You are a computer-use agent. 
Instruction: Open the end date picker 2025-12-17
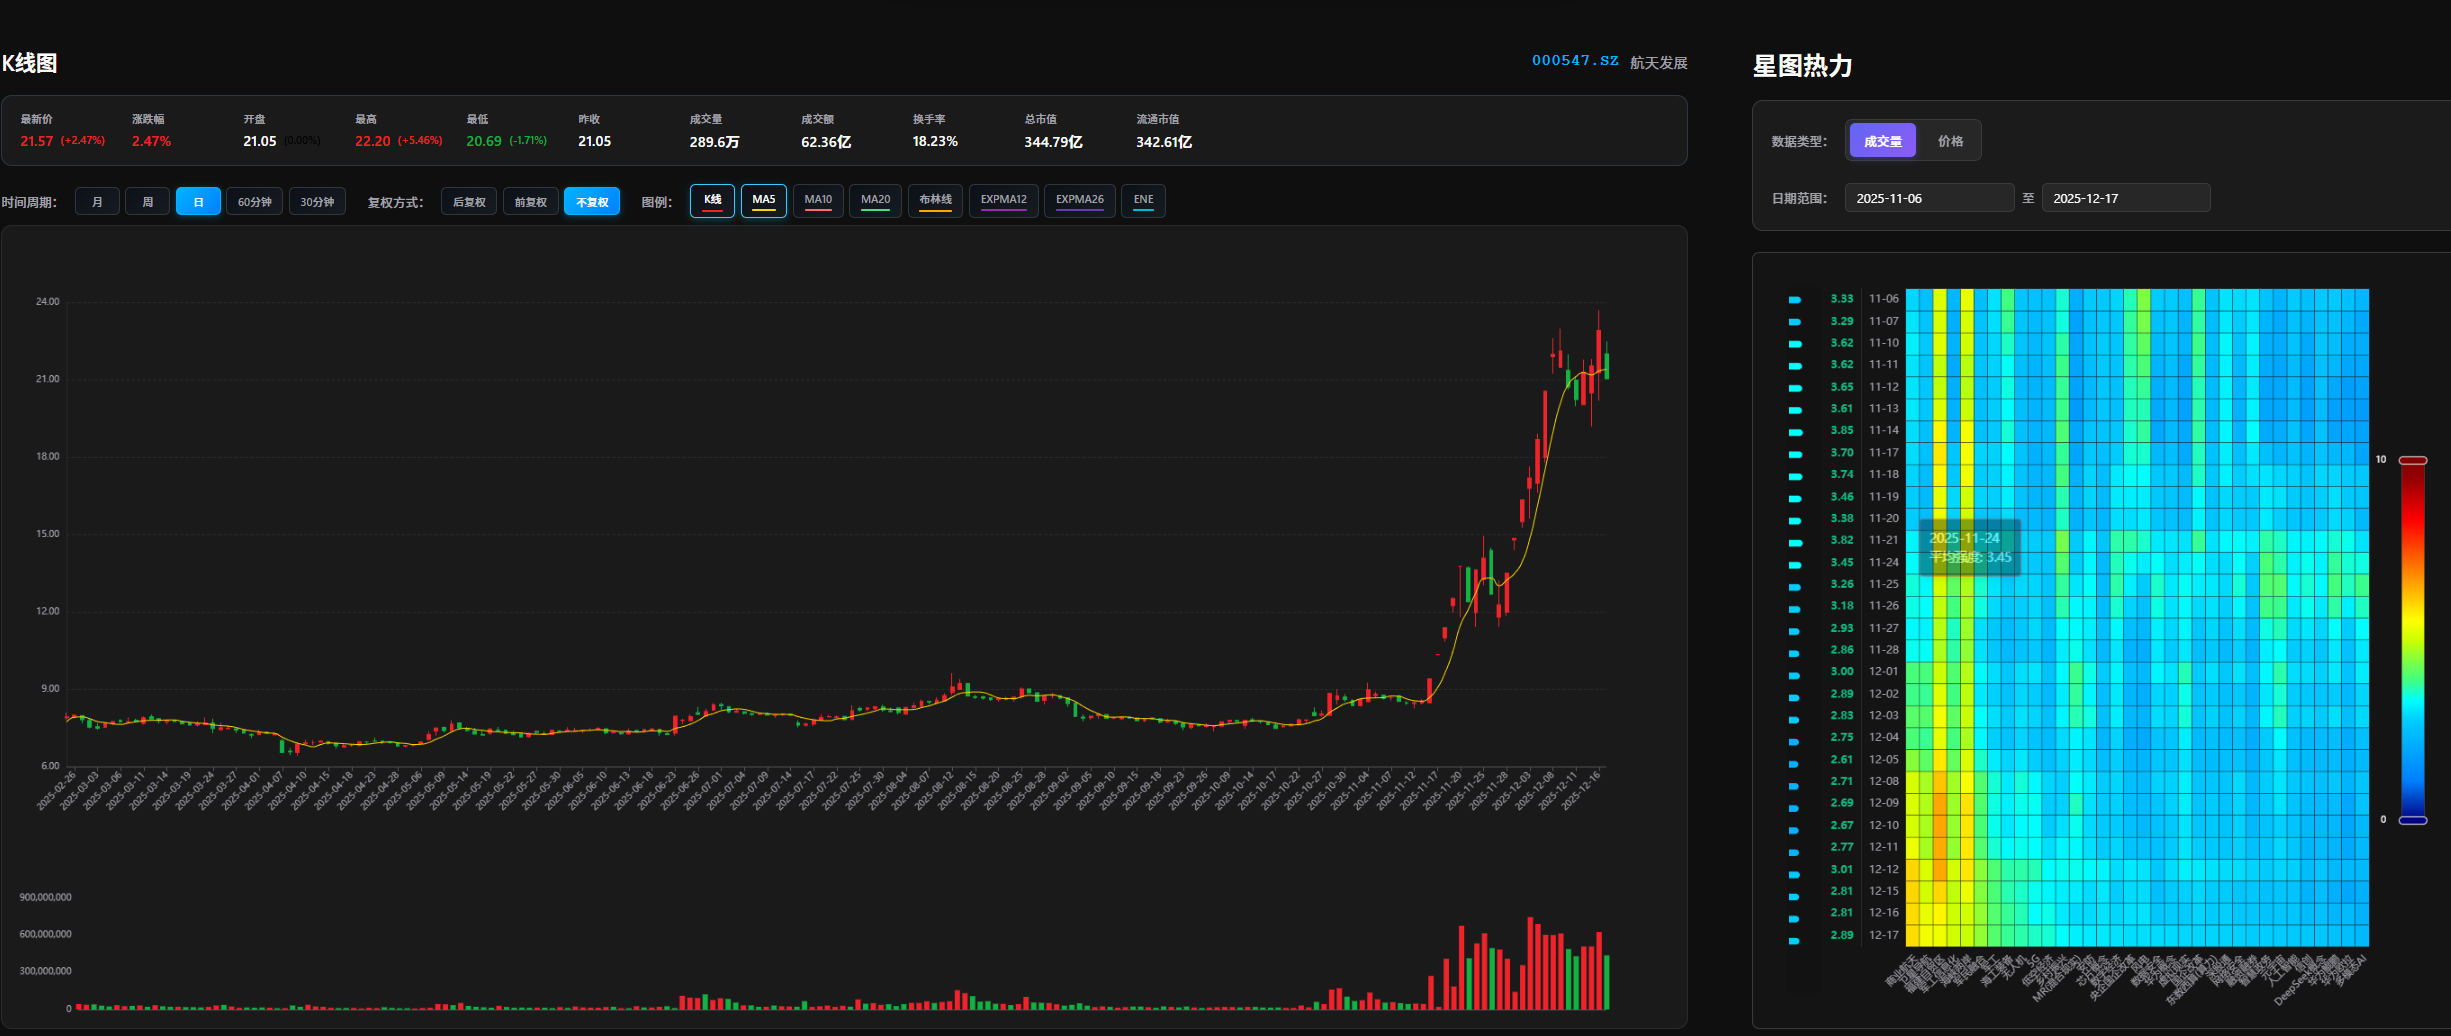[2125, 198]
